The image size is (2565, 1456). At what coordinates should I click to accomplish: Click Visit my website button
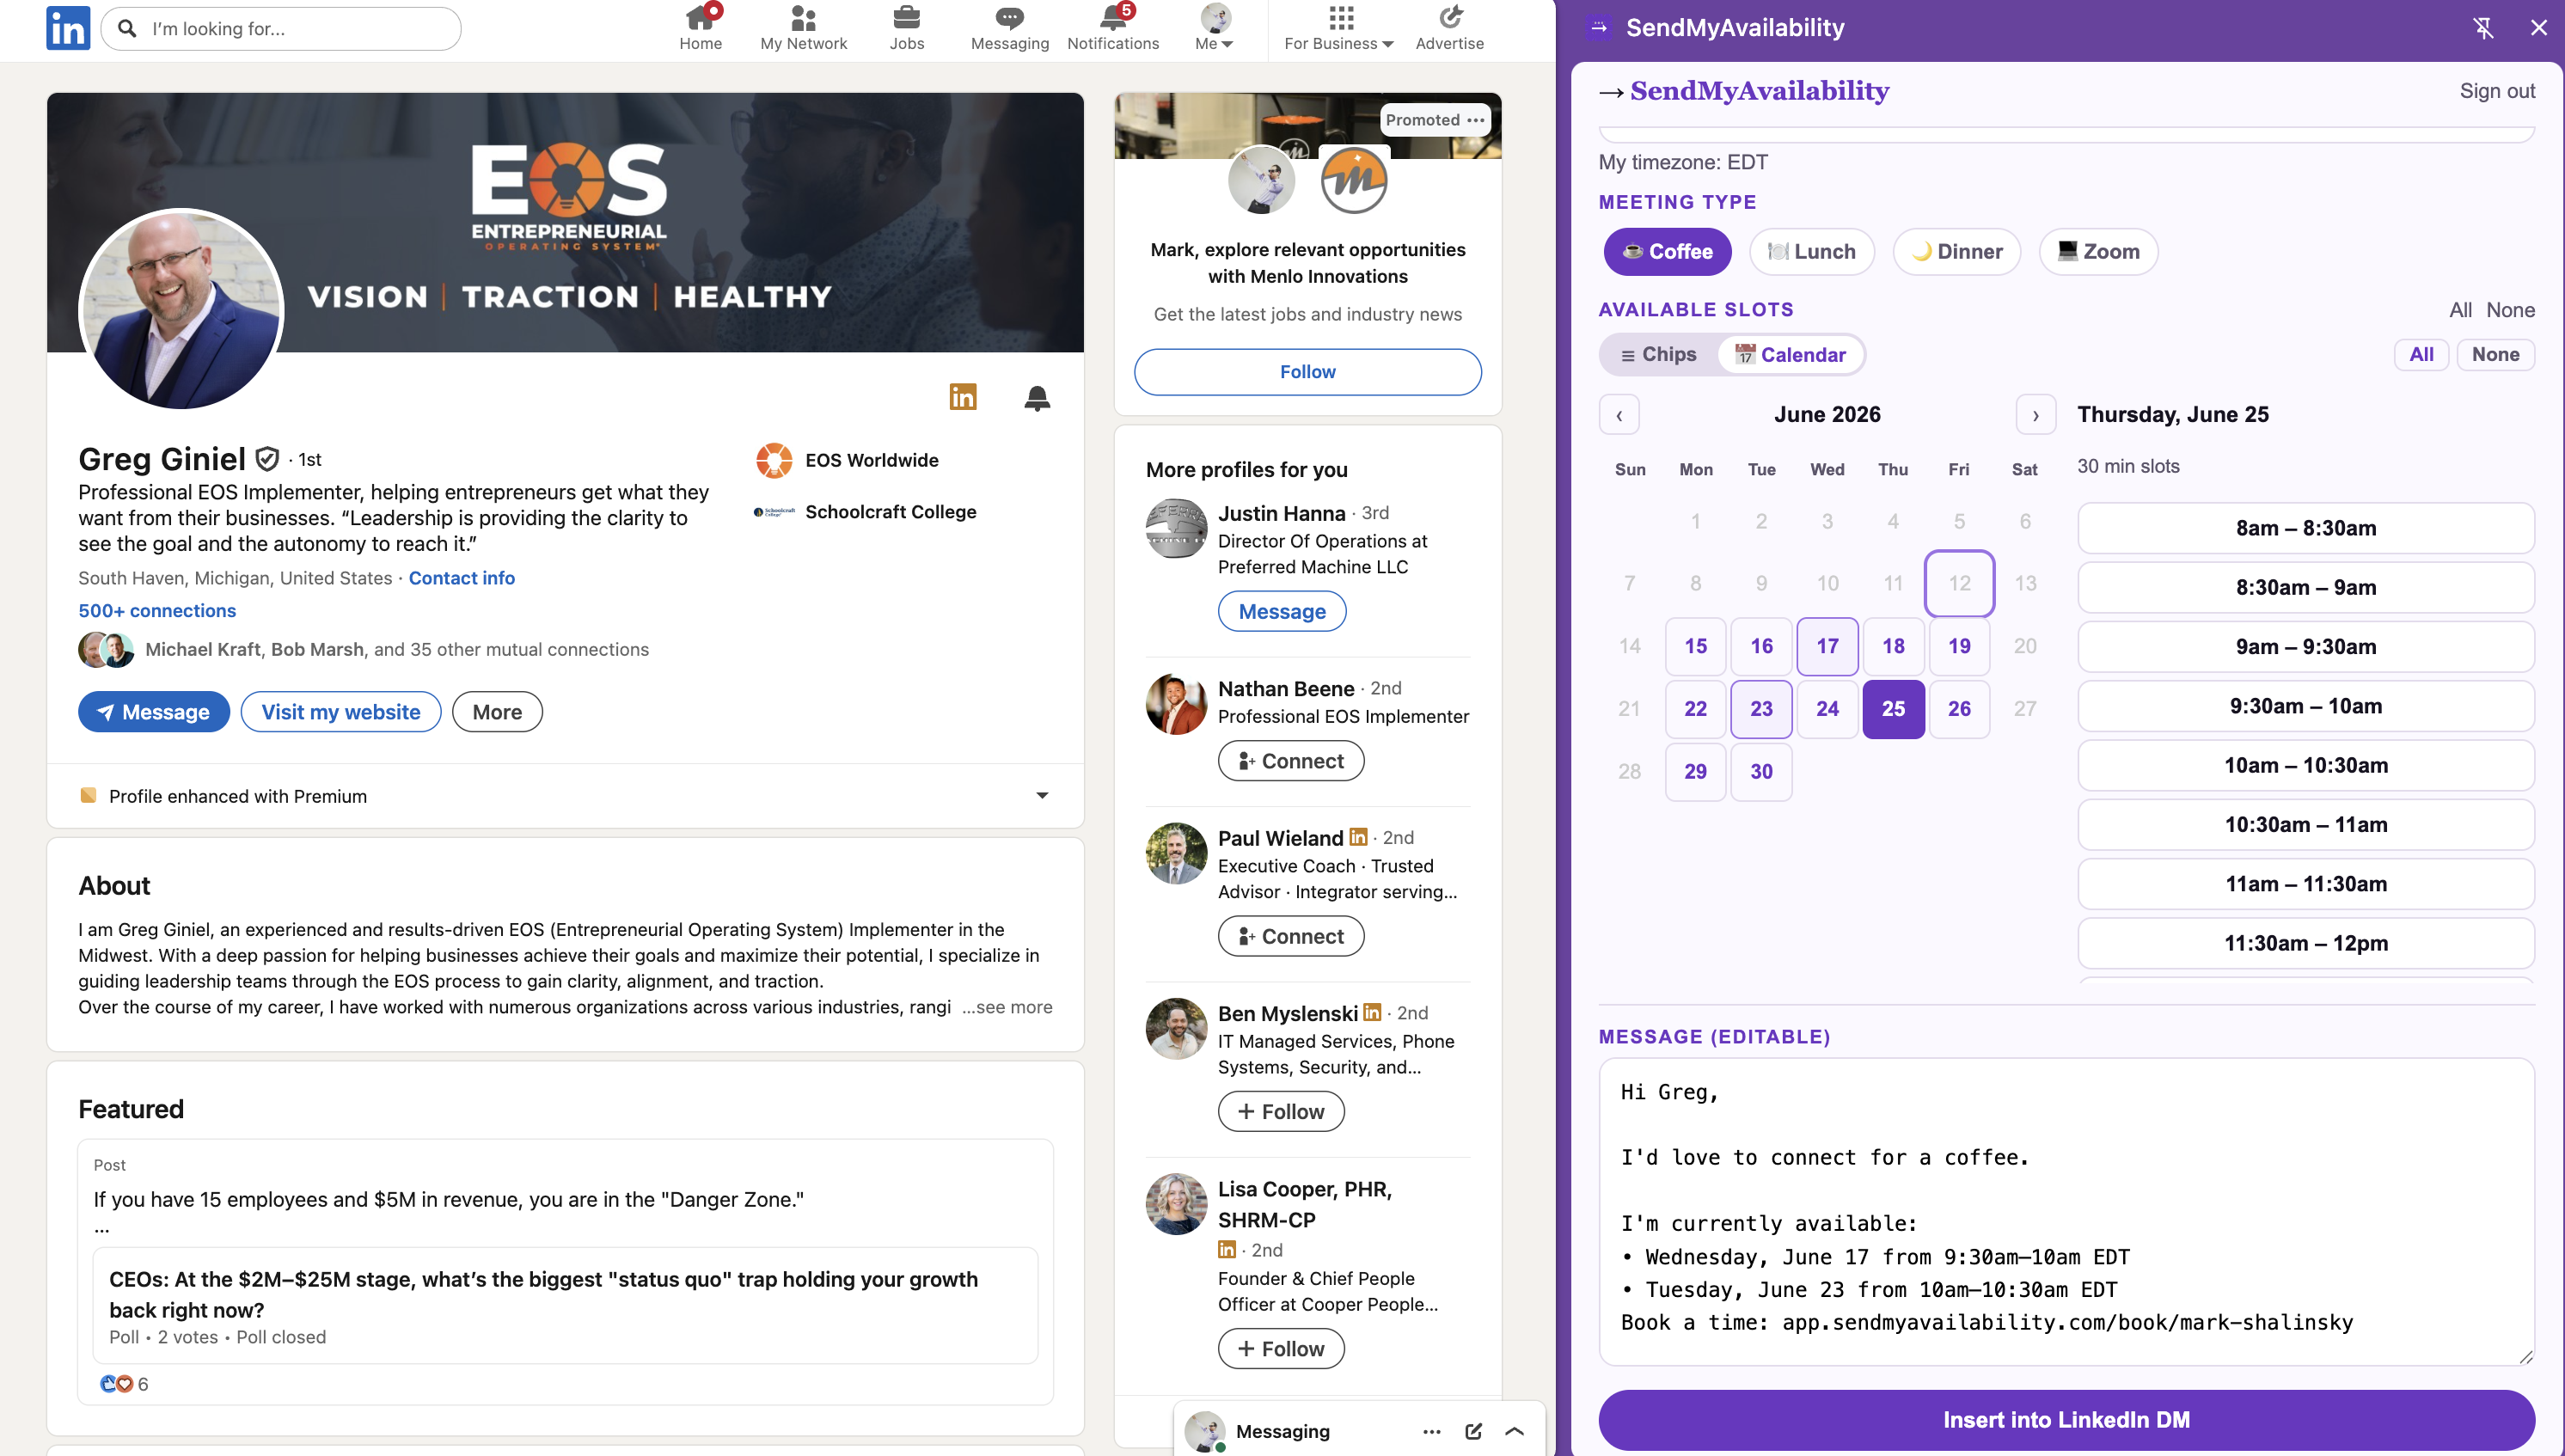(341, 712)
